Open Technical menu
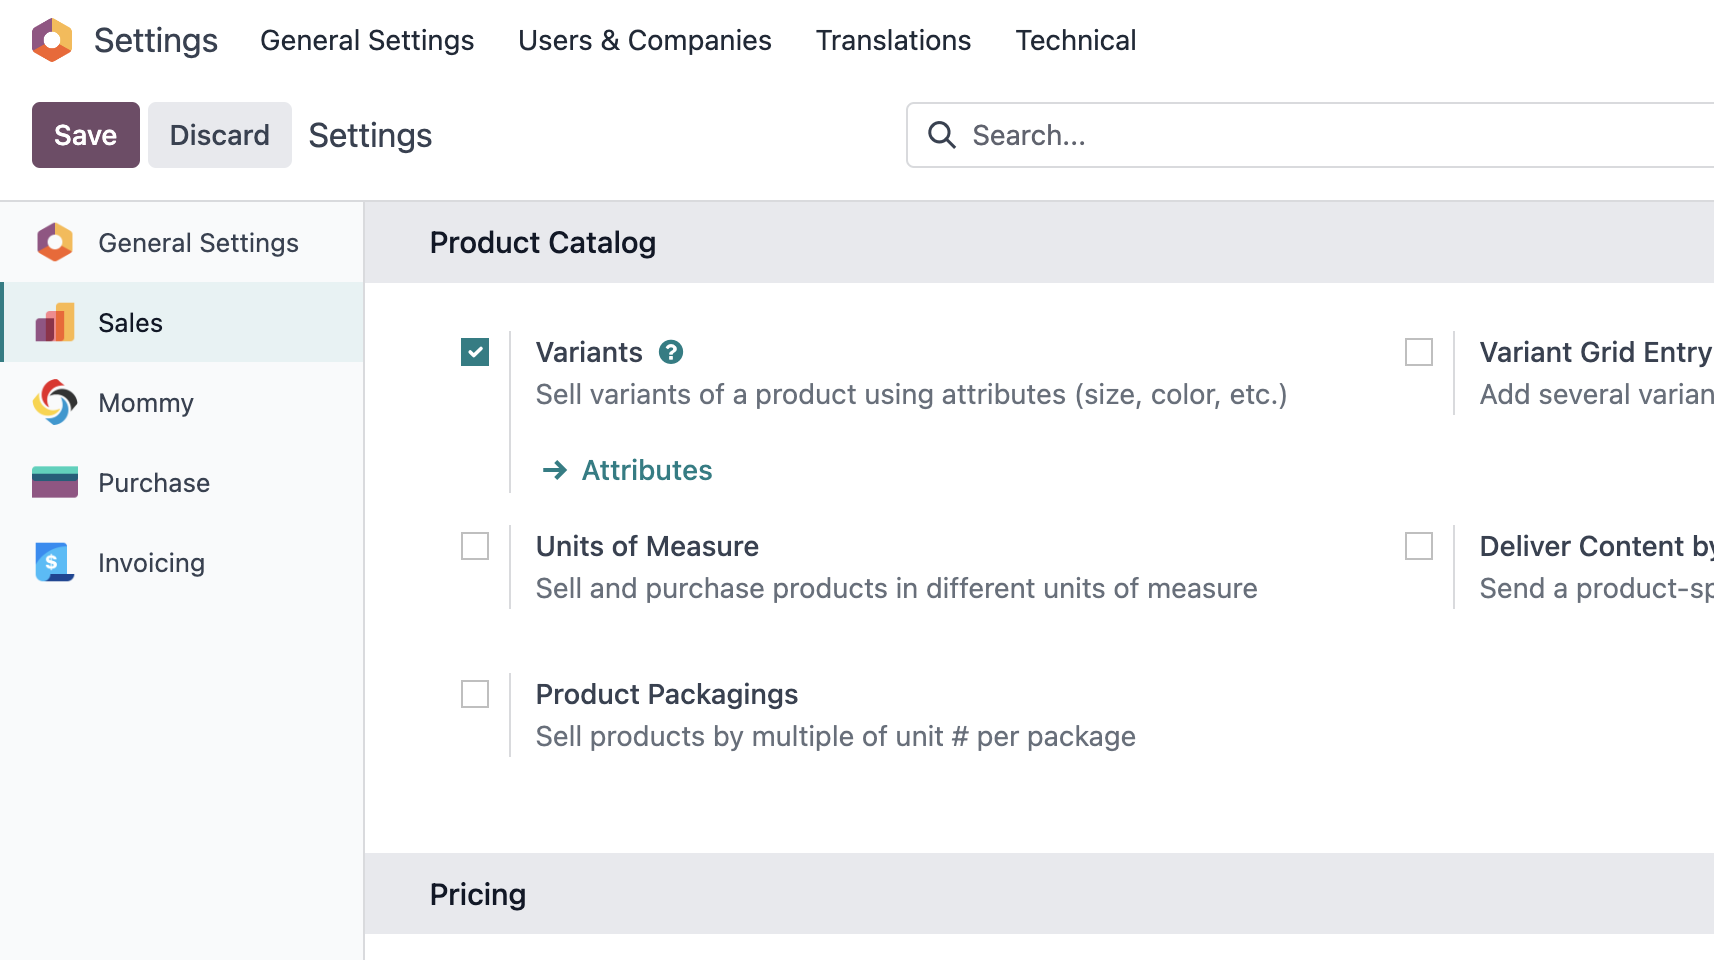The height and width of the screenshot is (960, 1714). (1076, 40)
